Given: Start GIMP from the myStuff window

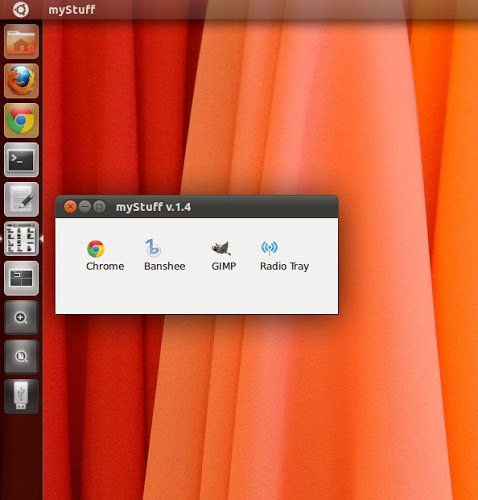Looking at the screenshot, I should [x=224, y=256].
